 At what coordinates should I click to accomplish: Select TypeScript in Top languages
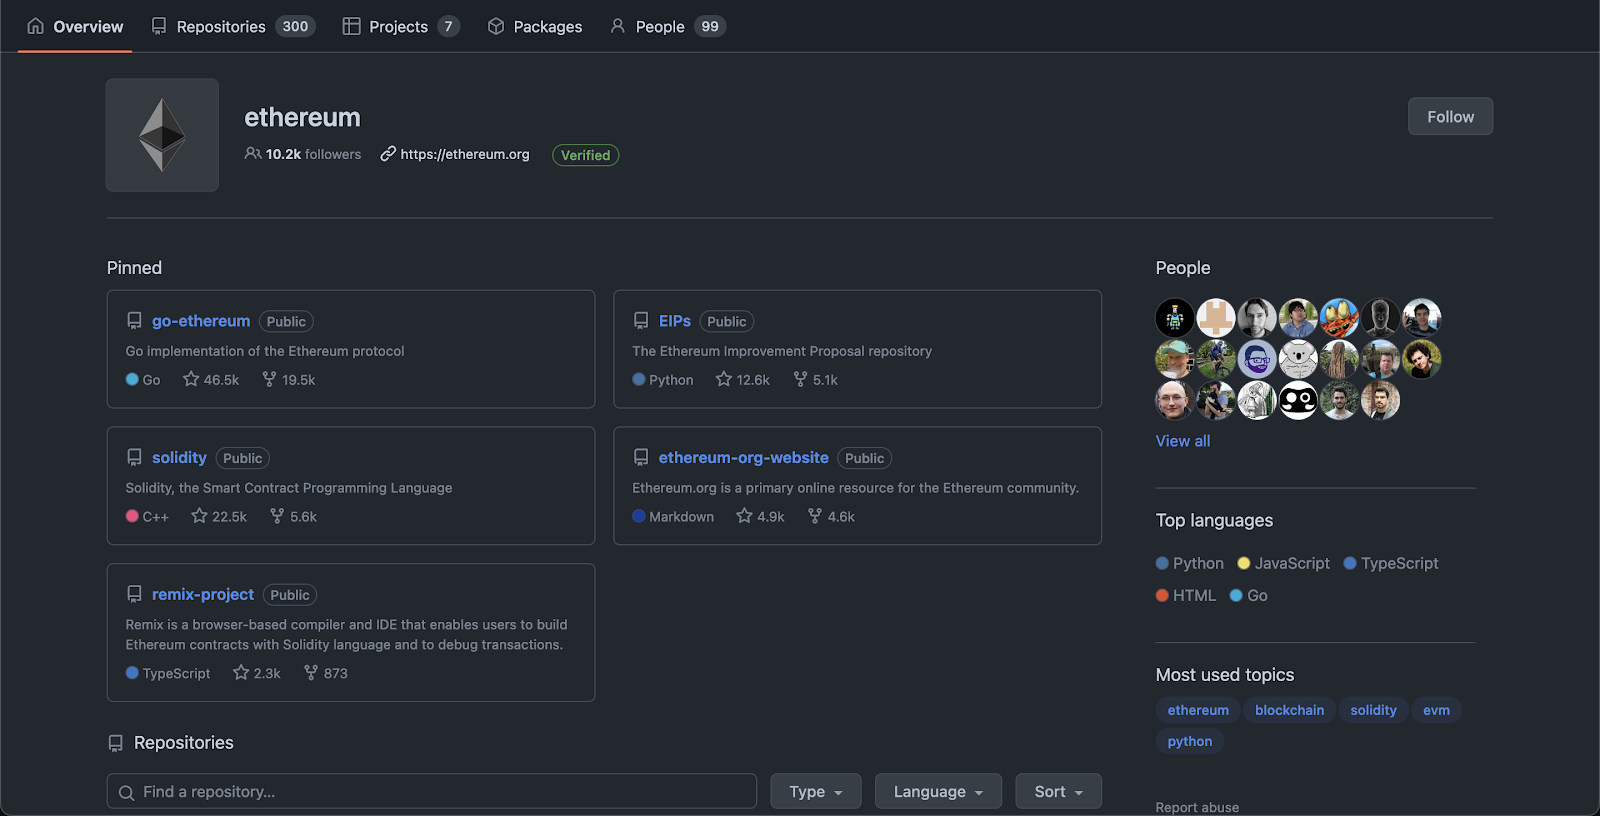[x=1391, y=563]
